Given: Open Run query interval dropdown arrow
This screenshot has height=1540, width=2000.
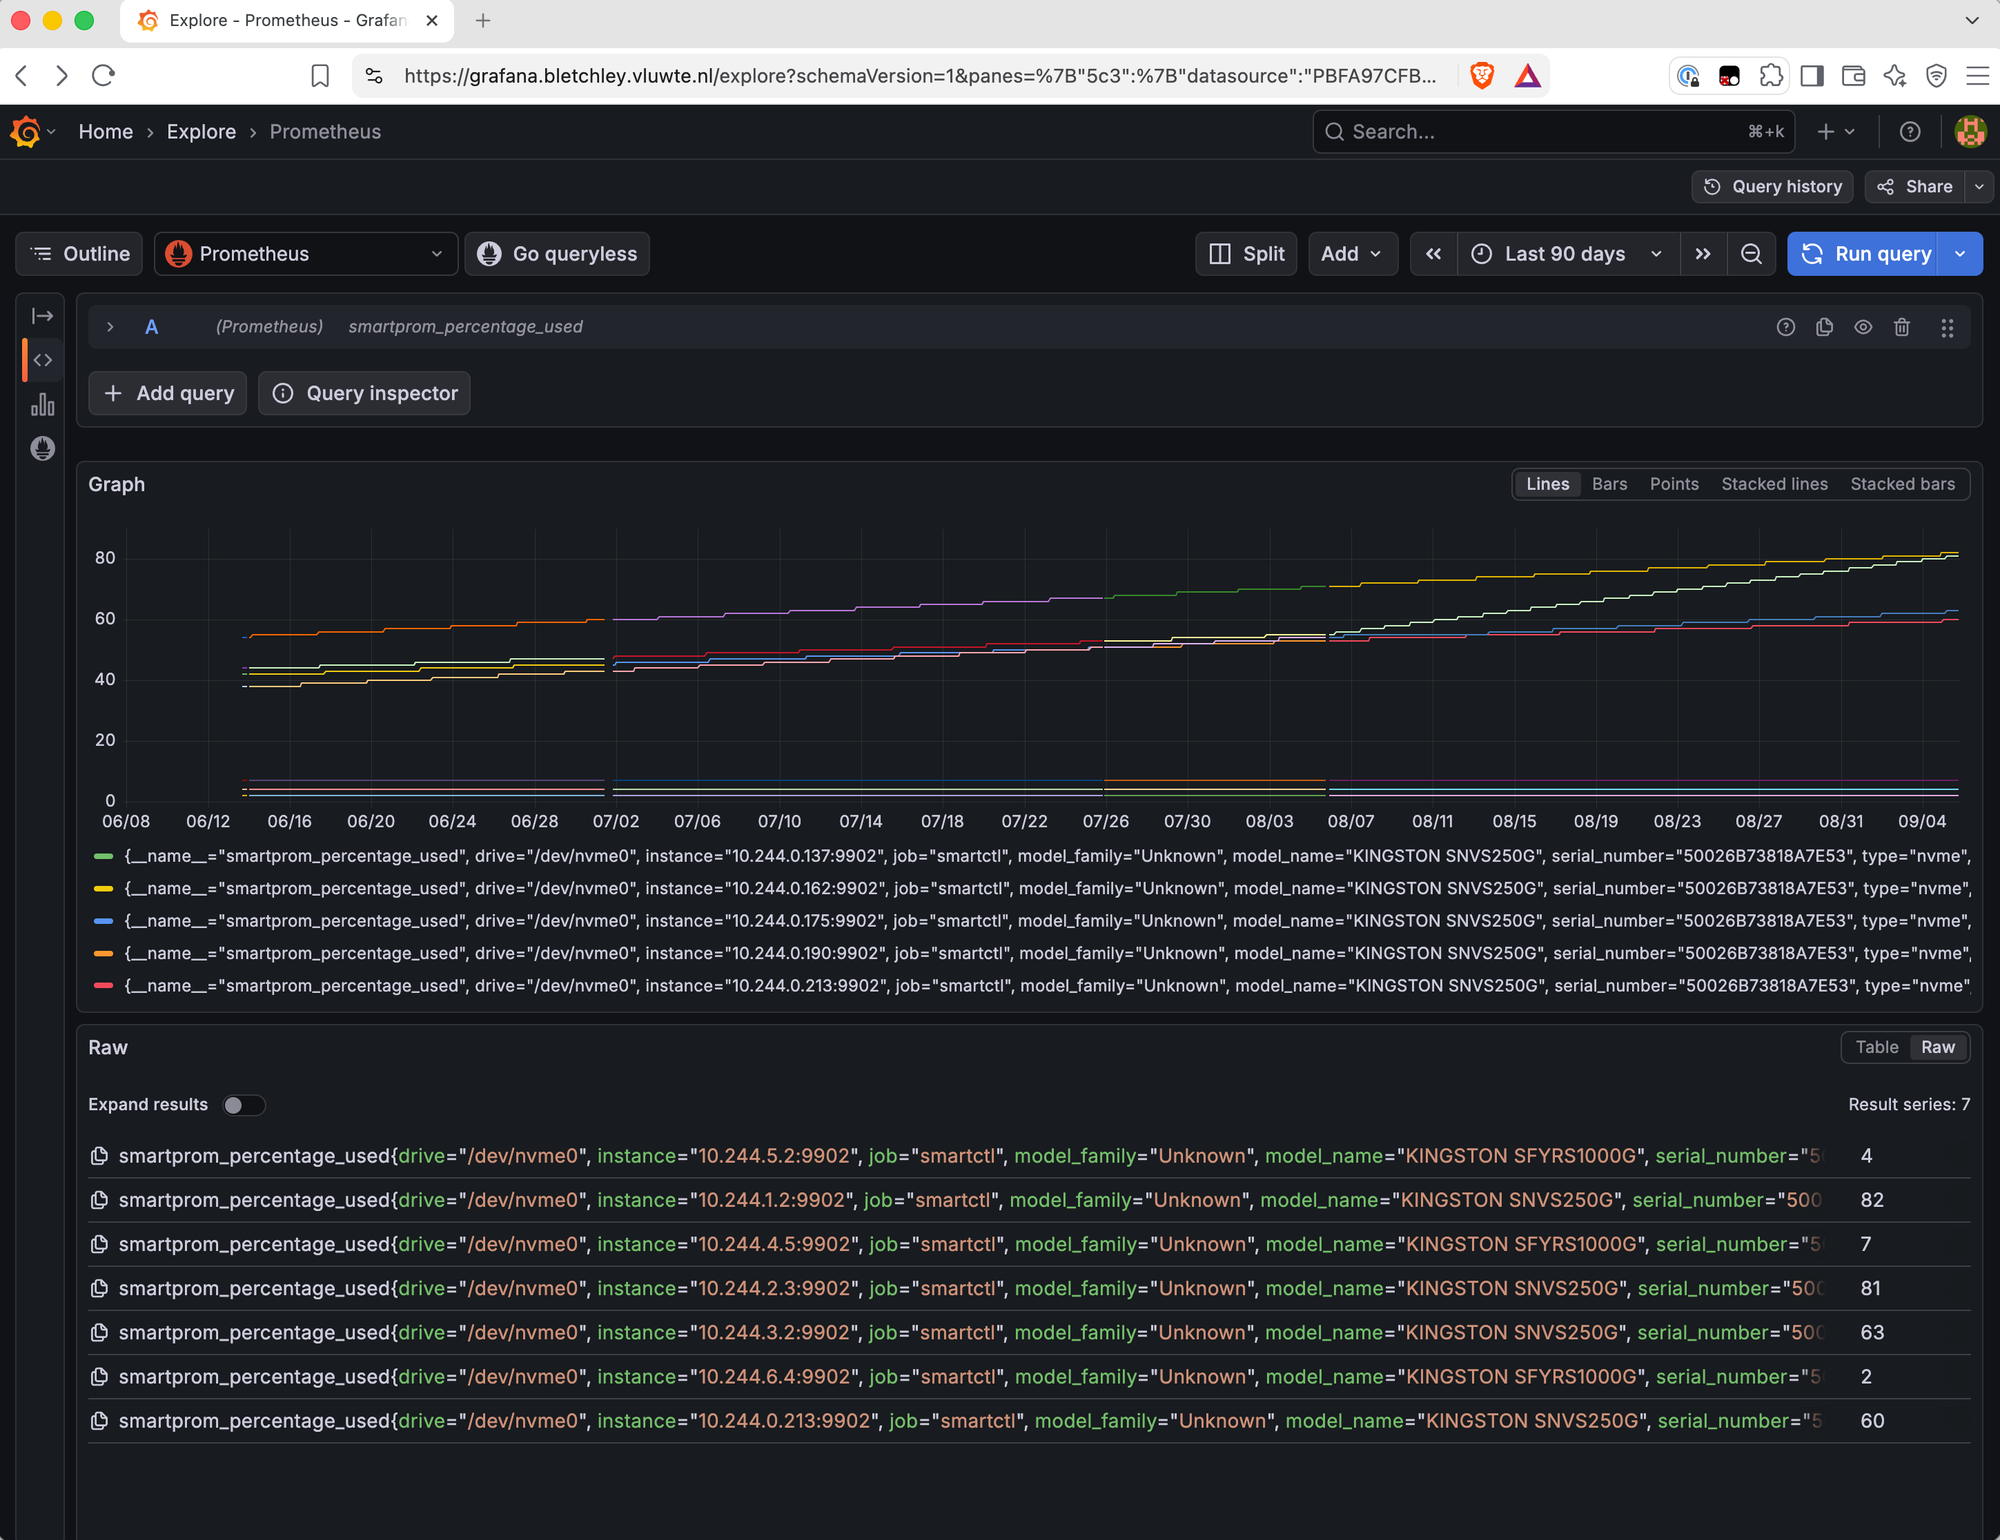Looking at the screenshot, I should (x=1960, y=254).
